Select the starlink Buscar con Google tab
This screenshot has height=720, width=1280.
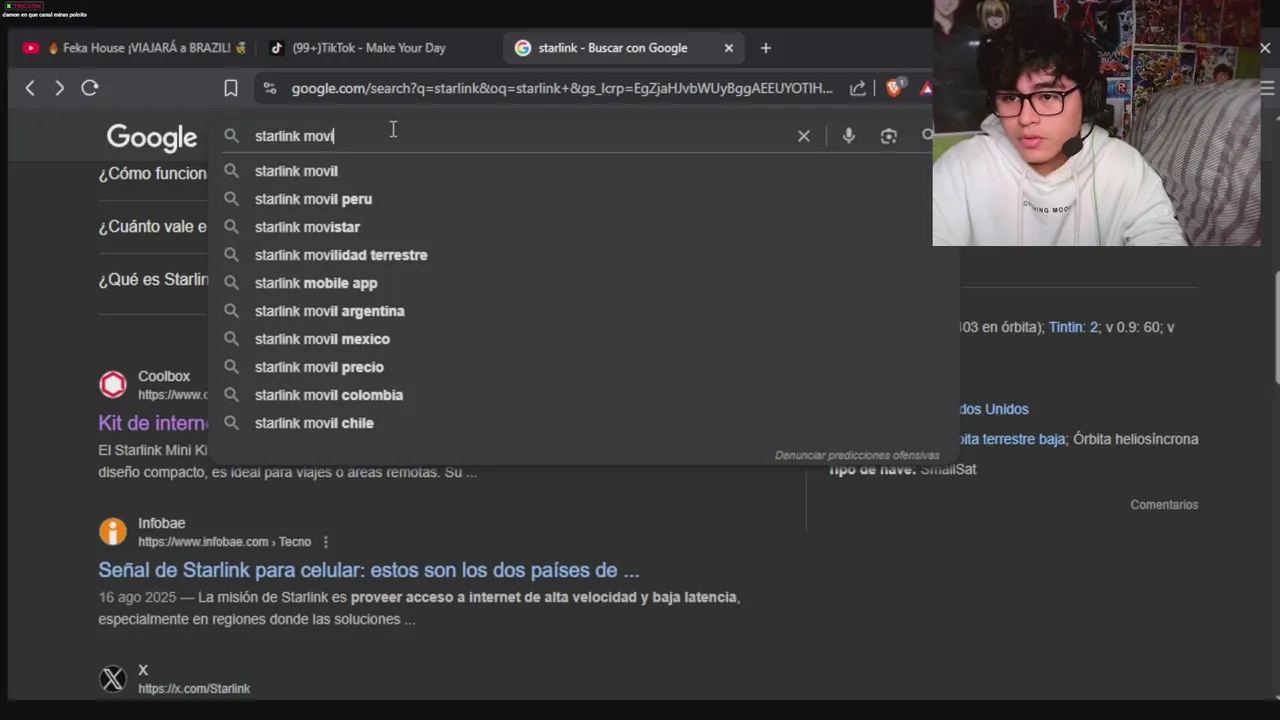[x=612, y=48]
